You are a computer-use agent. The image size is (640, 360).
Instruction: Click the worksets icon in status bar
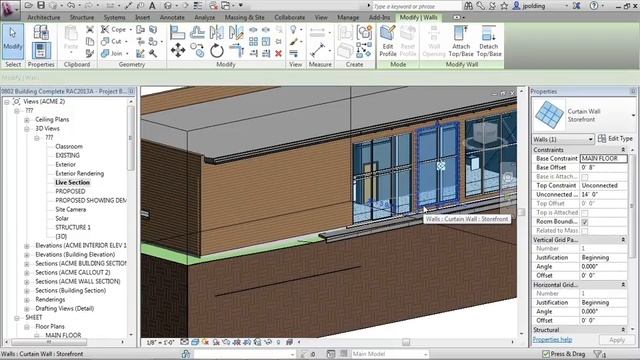point(186,354)
